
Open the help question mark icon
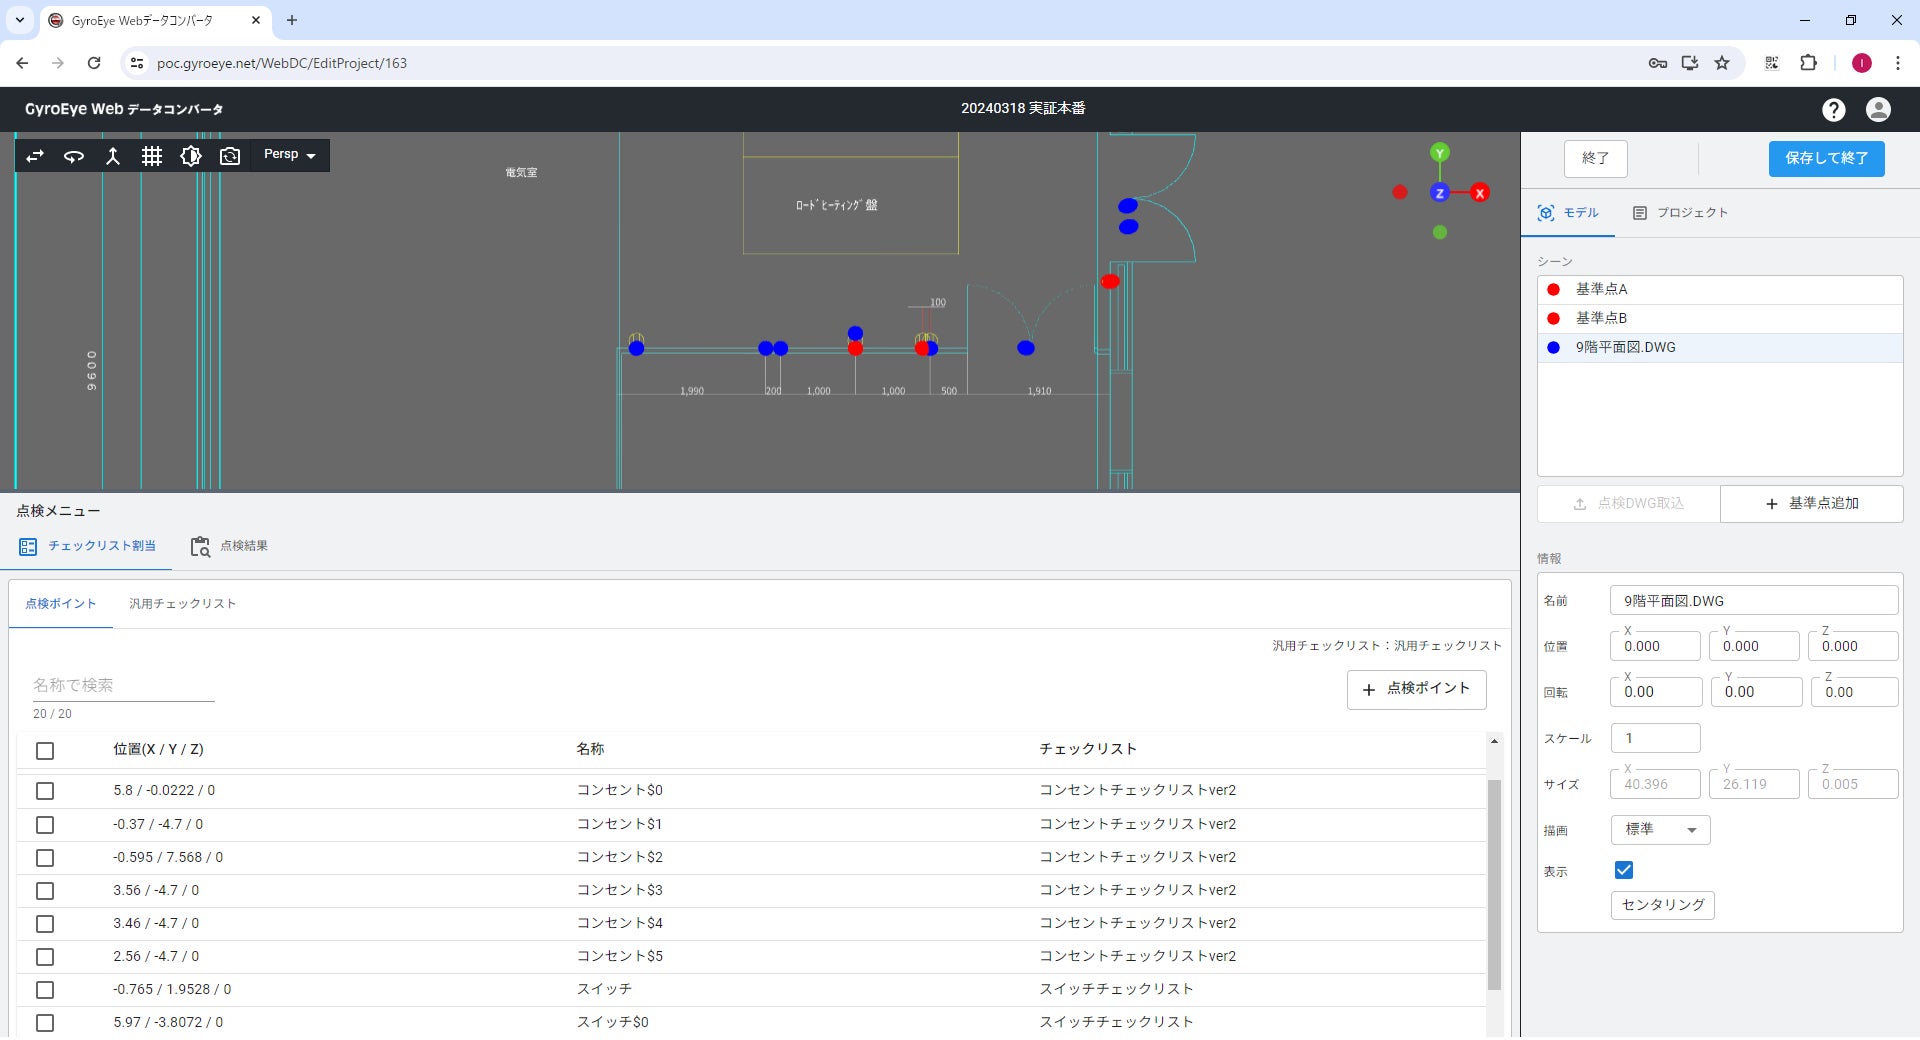tap(1833, 110)
